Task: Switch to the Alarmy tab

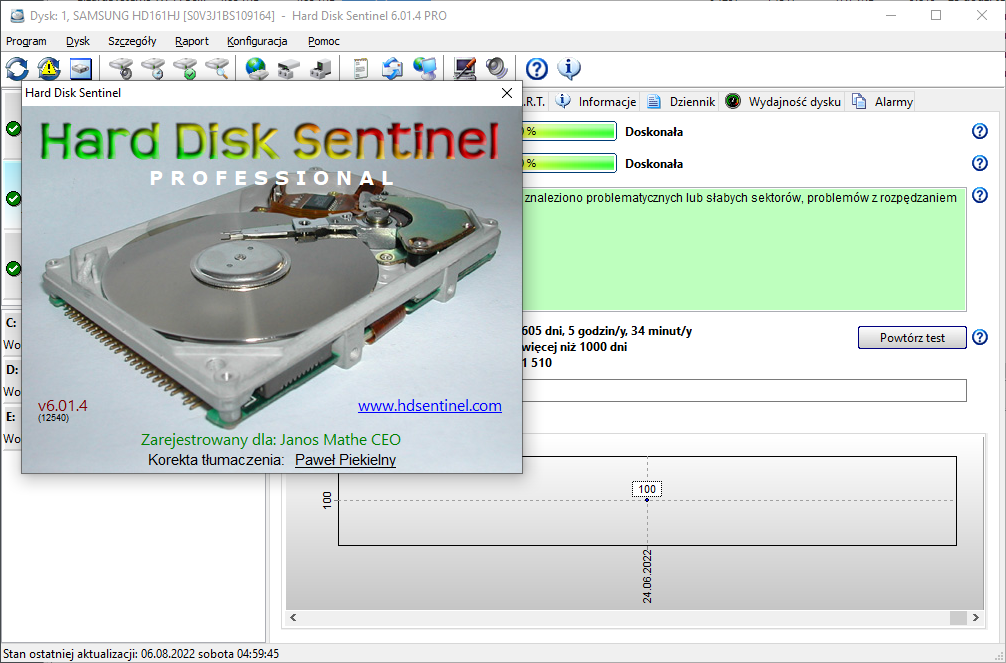Action: (882, 101)
